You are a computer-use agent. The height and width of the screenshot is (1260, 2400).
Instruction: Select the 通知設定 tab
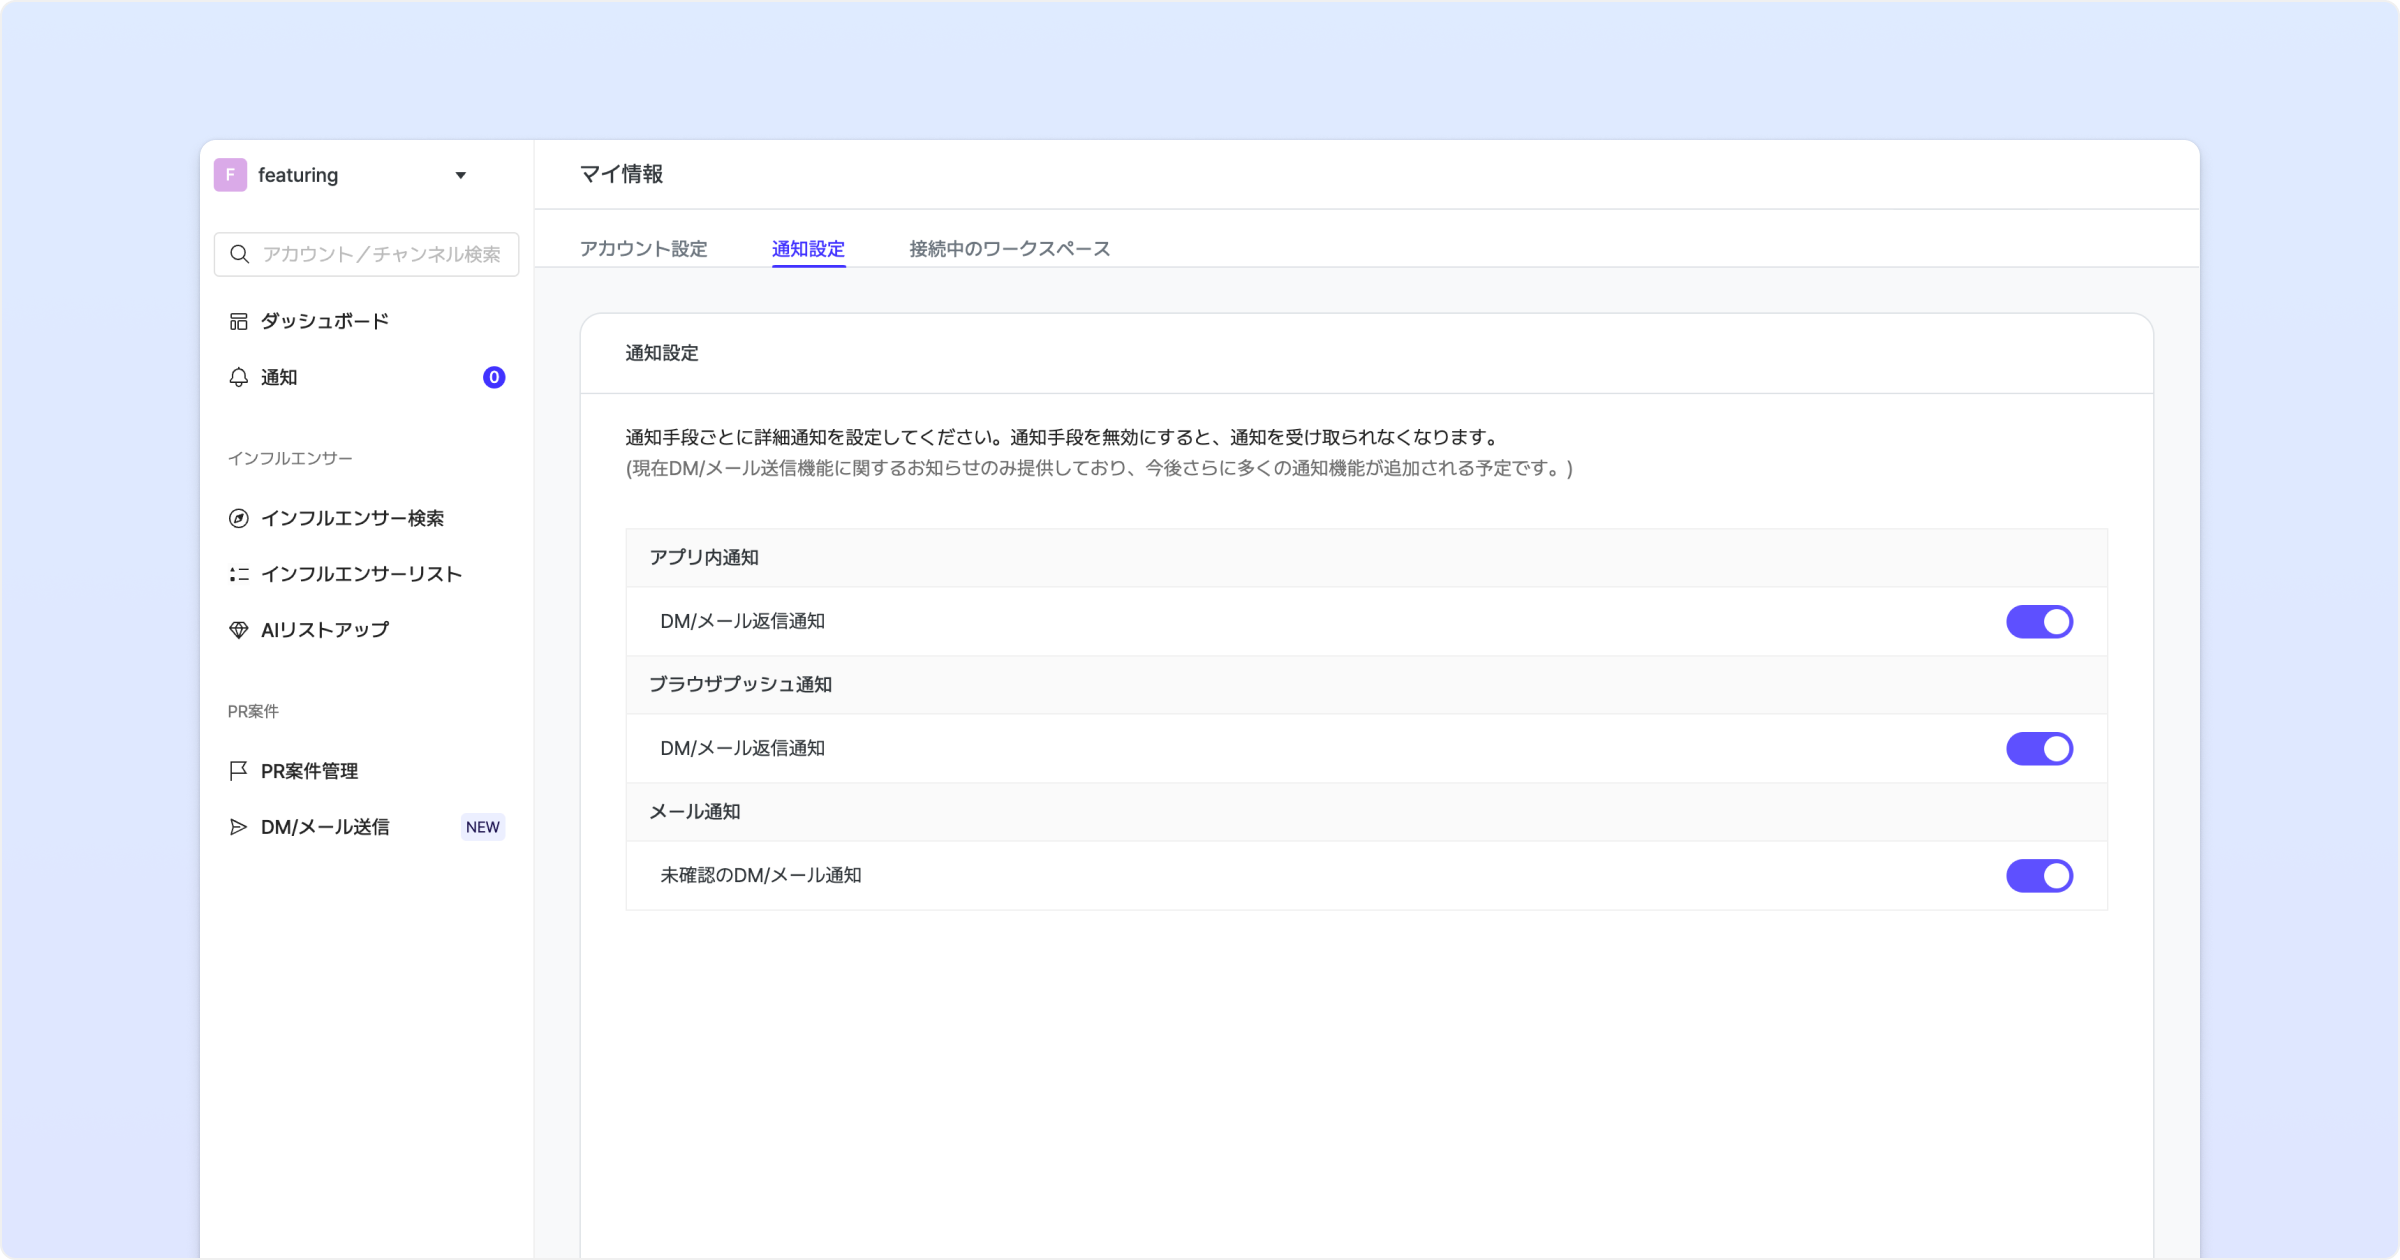point(808,249)
